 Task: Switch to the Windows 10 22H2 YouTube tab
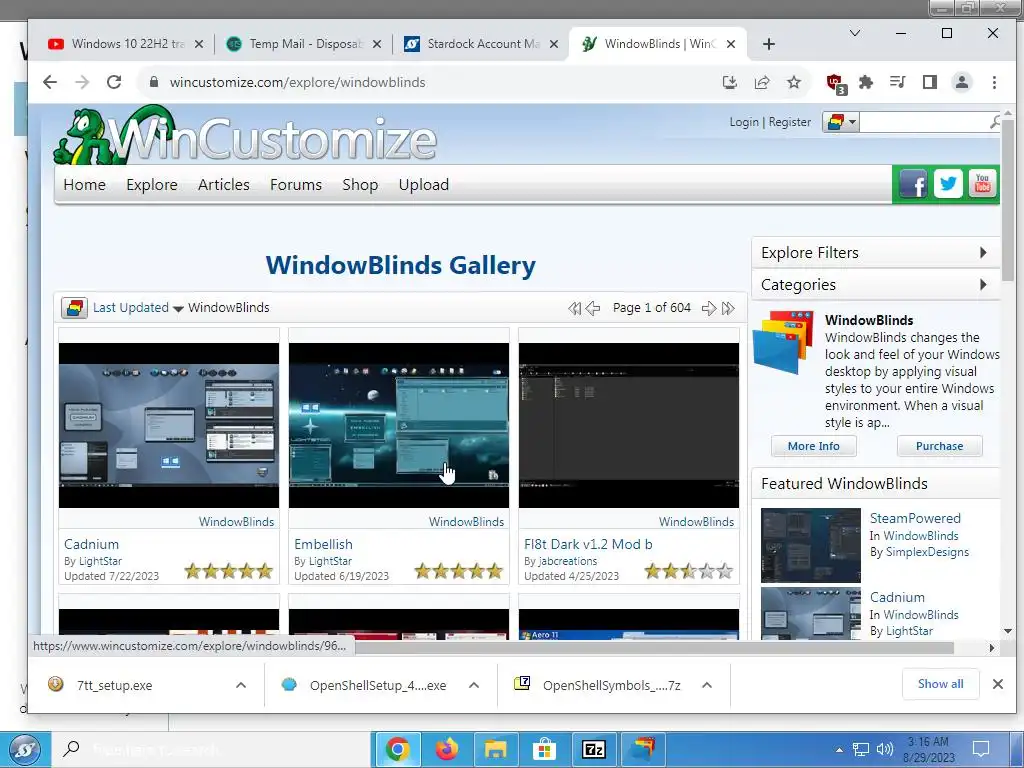tap(126, 44)
